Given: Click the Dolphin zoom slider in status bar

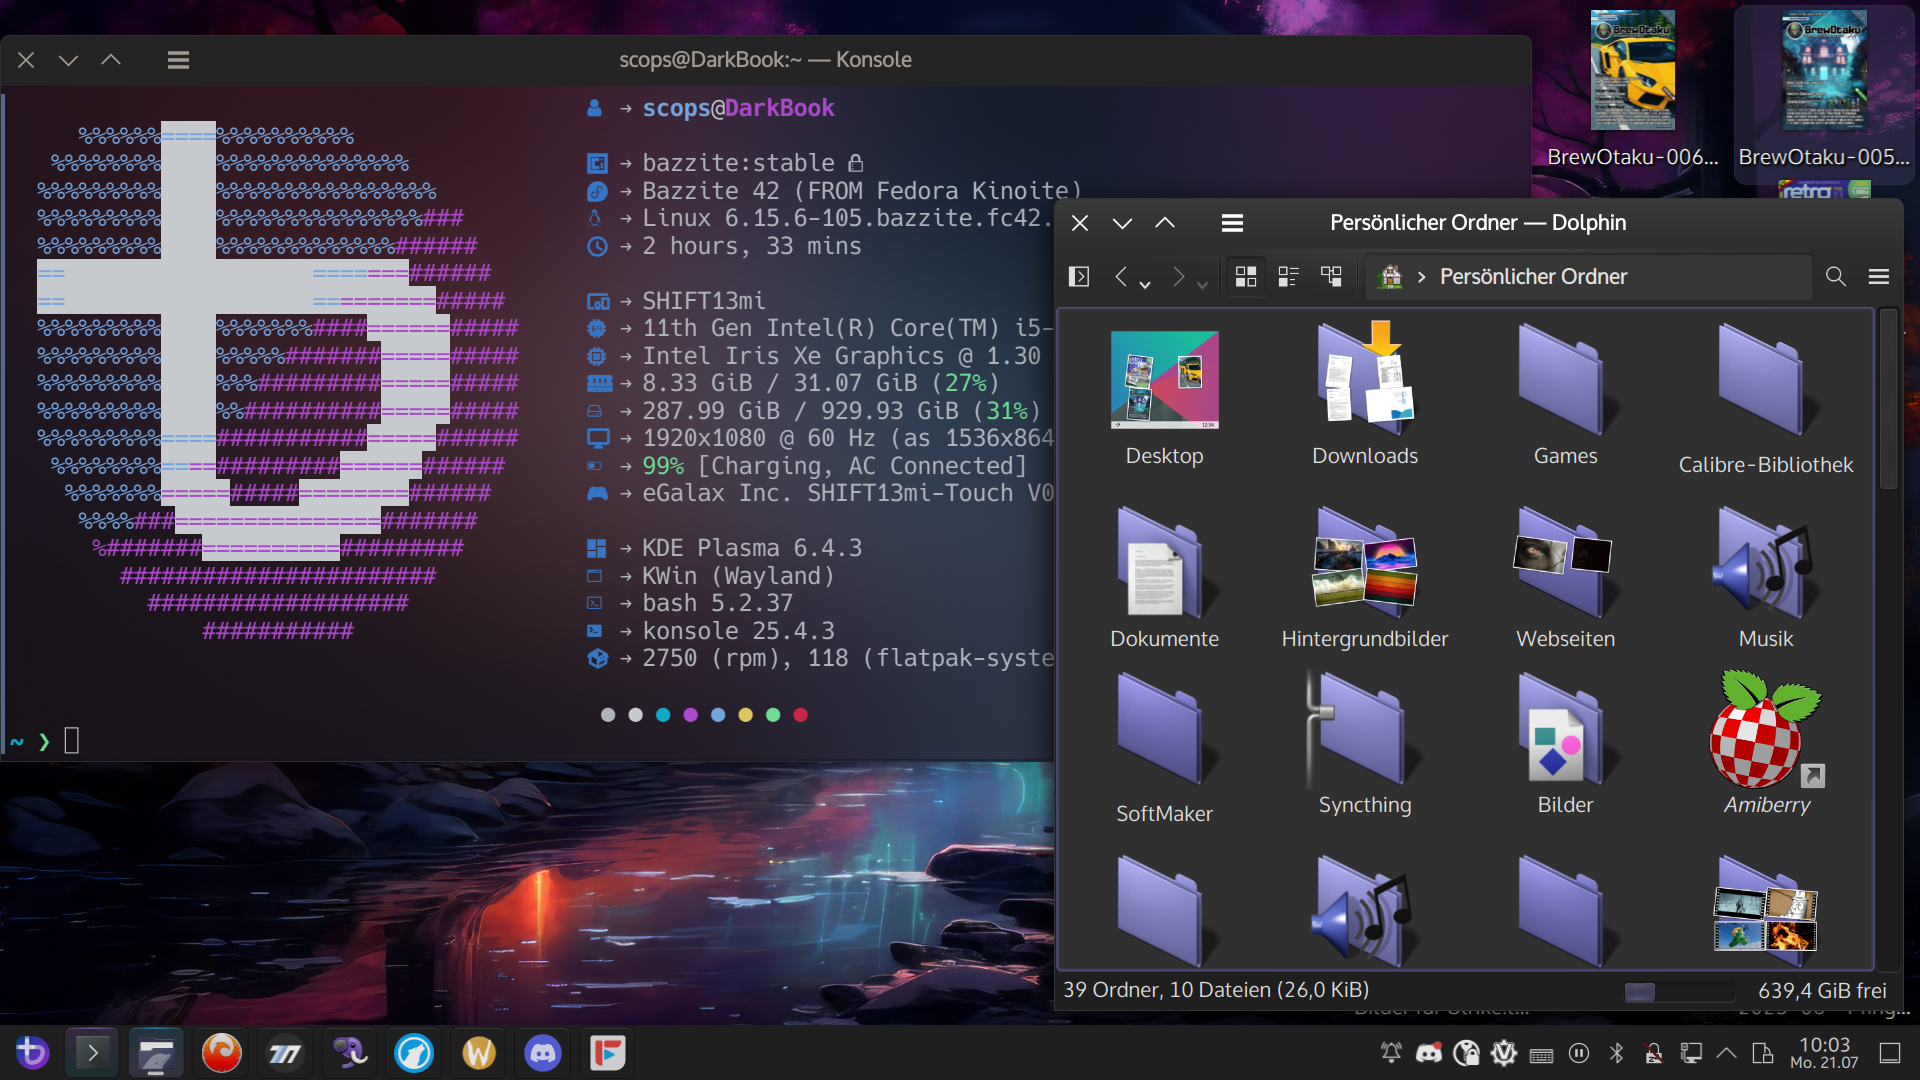Looking at the screenshot, I should 1678,991.
